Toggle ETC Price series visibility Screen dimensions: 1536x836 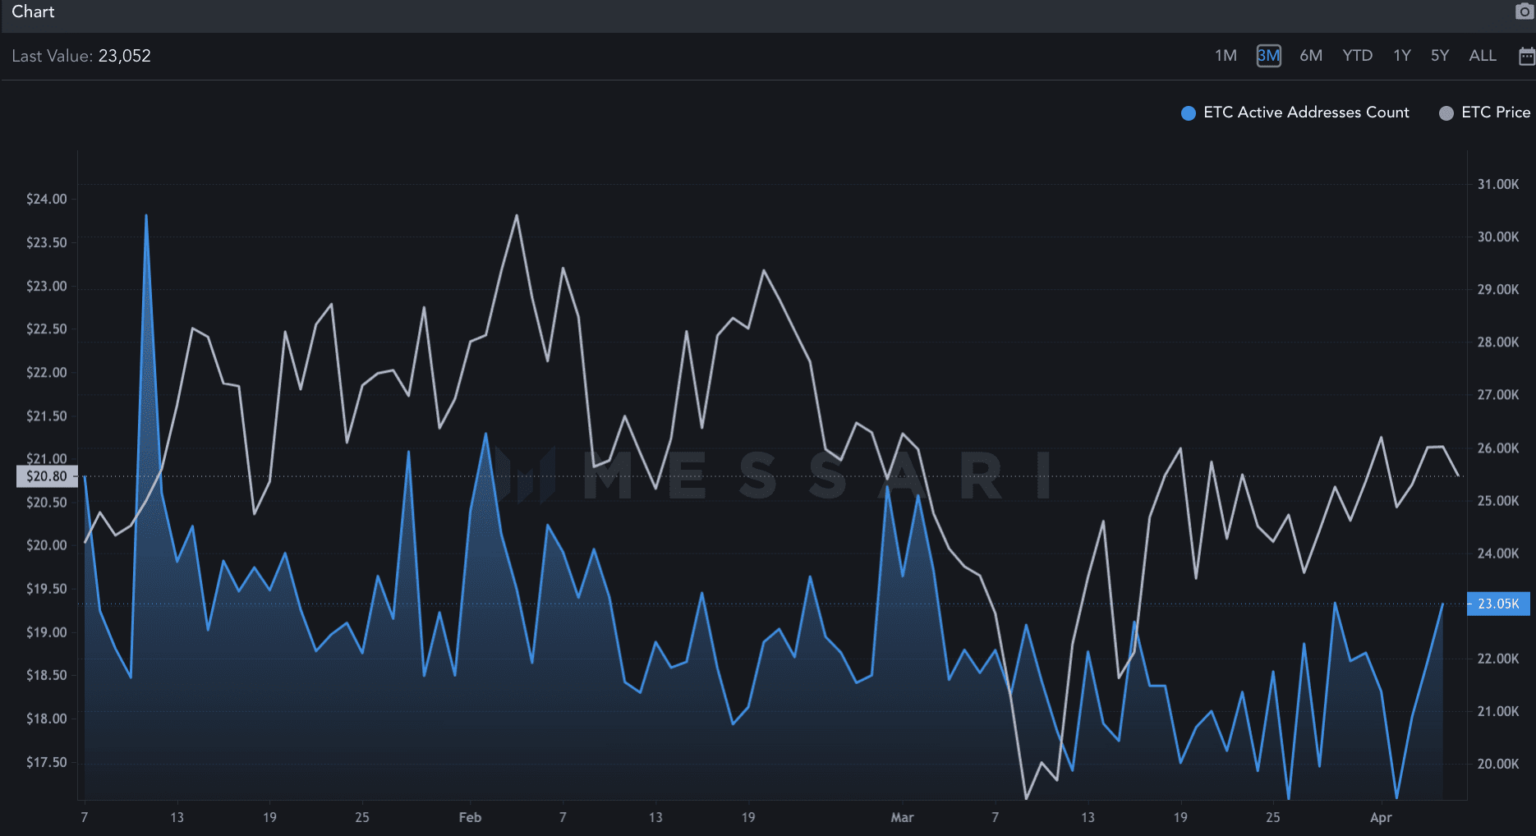click(x=1495, y=113)
